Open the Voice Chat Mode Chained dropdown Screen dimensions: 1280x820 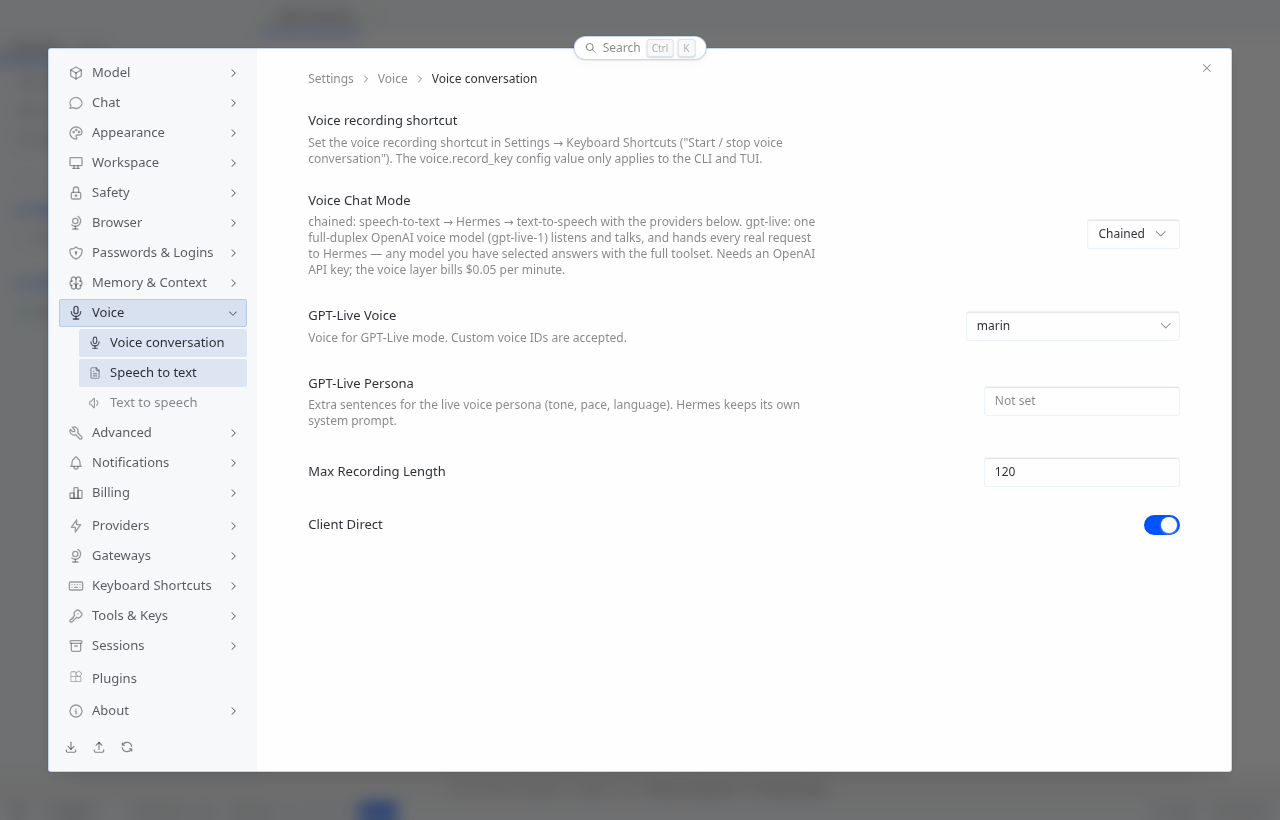[1133, 234]
